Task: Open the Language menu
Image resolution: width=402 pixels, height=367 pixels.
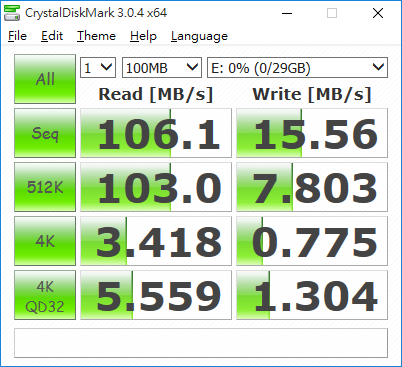Action: pyautogui.click(x=199, y=36)
